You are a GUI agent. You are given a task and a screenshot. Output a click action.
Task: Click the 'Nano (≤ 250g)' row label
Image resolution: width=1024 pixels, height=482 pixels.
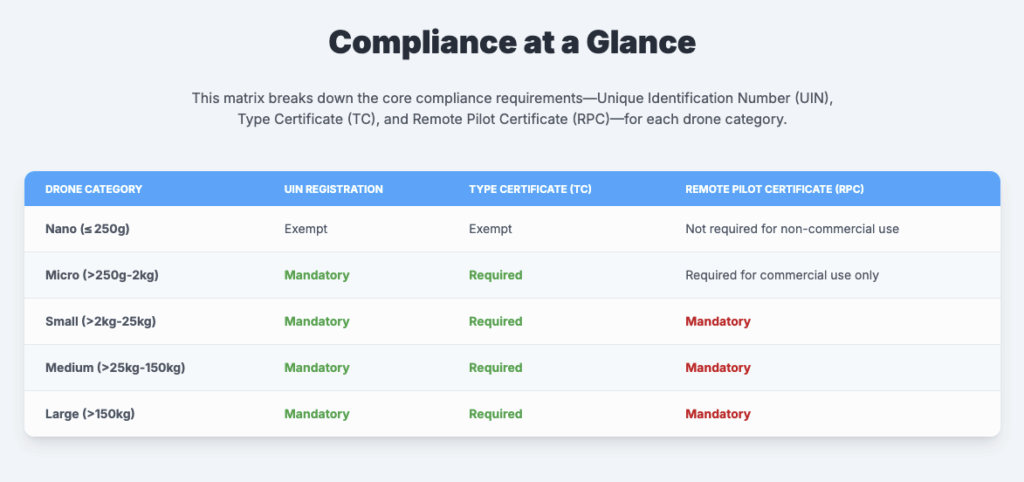88,229
